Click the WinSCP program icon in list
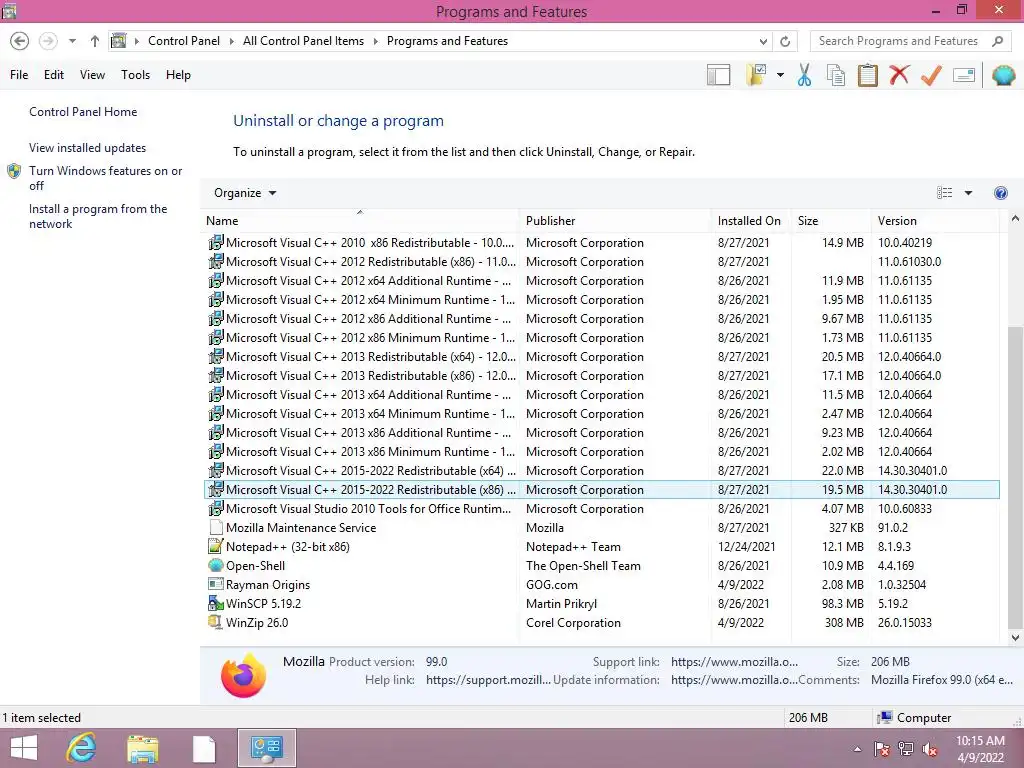Screen dimensions: 1024x768 [216, 603]
